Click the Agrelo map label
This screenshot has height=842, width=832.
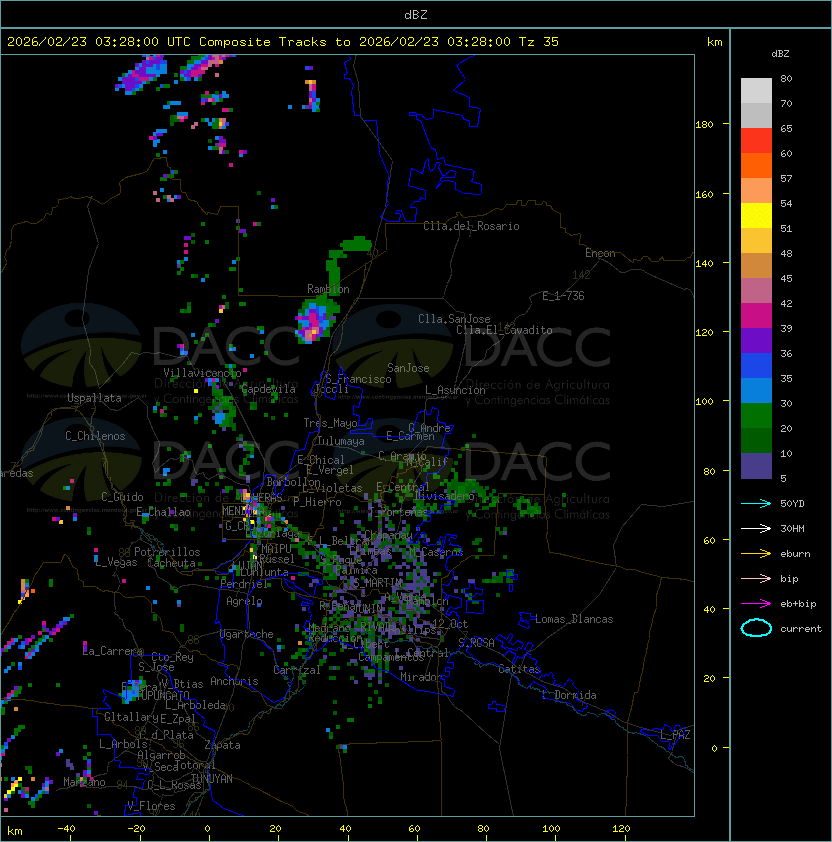[x=244, y=601]
